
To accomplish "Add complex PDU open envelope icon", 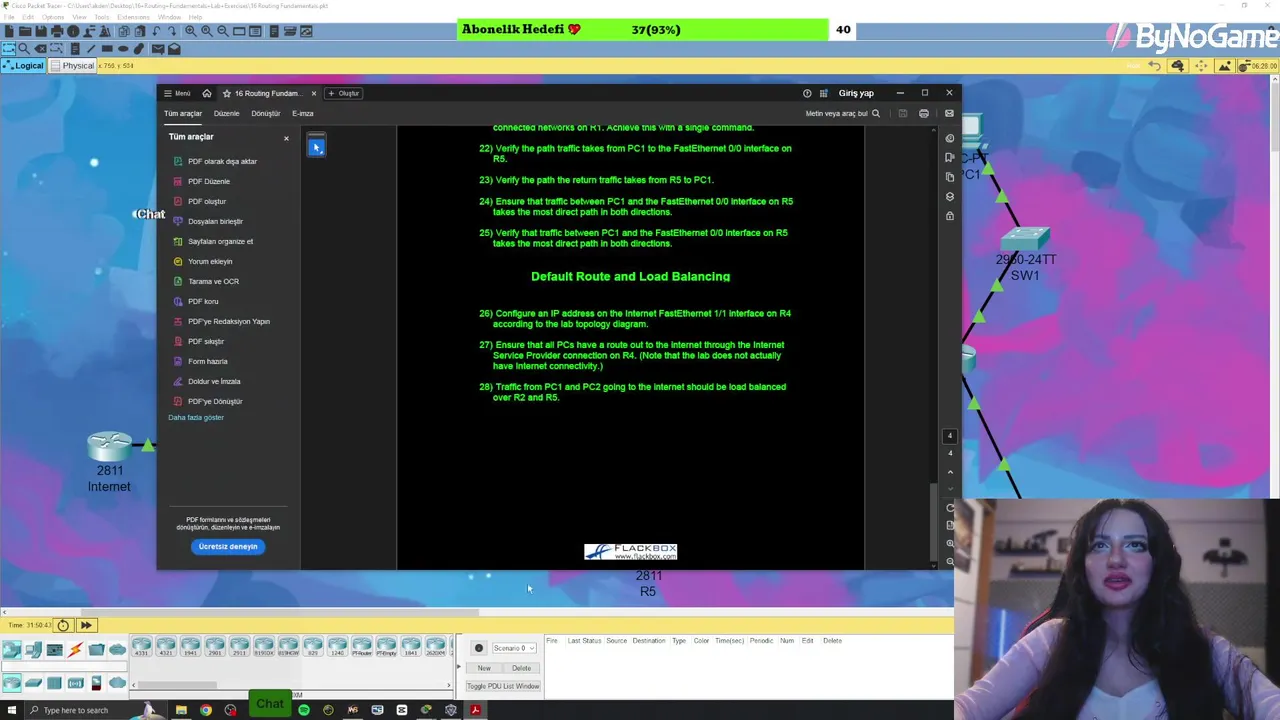I will pos(174,49).
